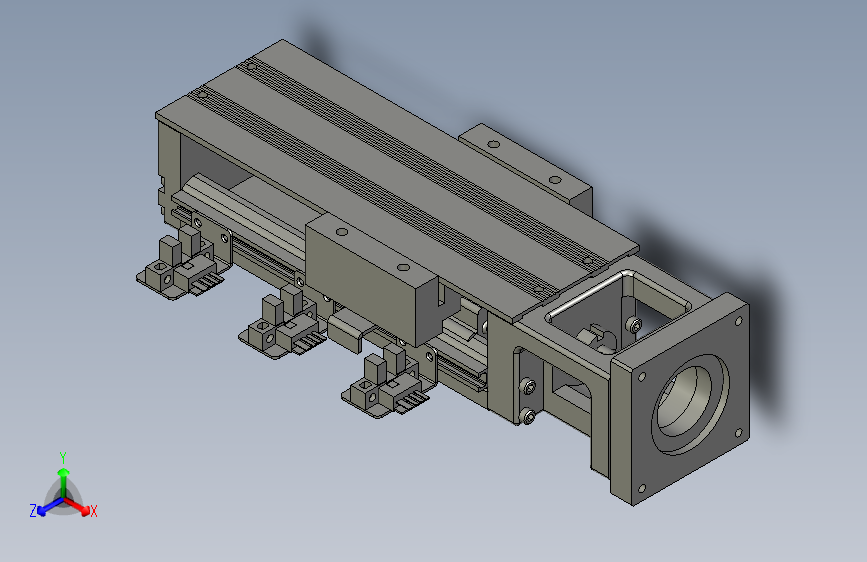Select the long grooved top cover plate
867x562 pixels.
pos(397,181)
